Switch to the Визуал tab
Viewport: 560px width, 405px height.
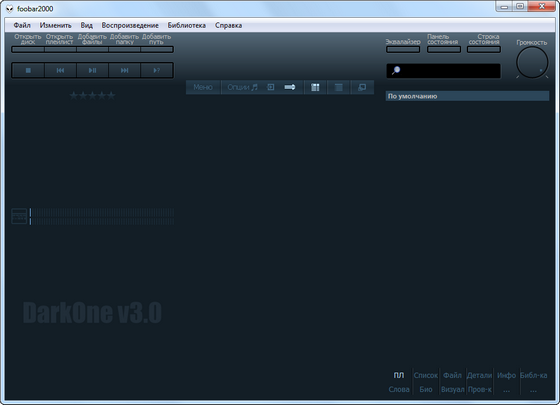point(452,389)
